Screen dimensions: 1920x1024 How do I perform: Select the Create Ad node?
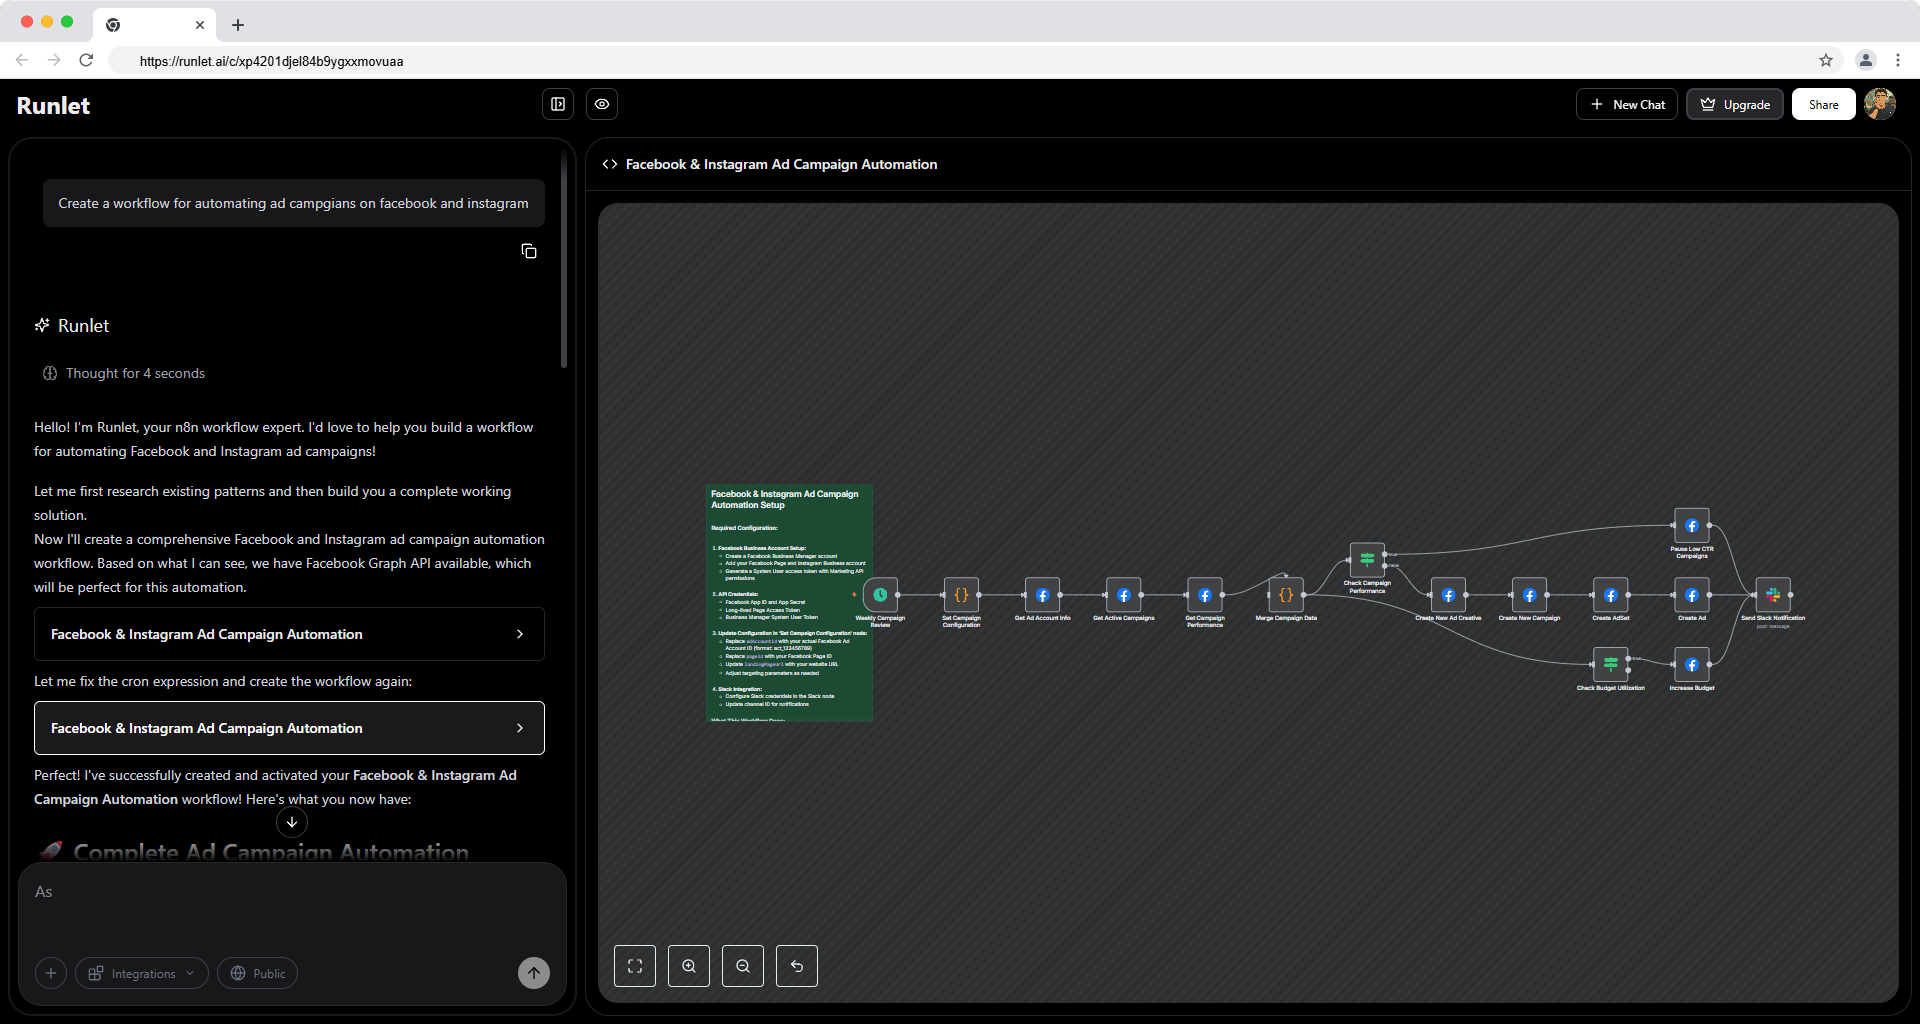point(1692,595)
